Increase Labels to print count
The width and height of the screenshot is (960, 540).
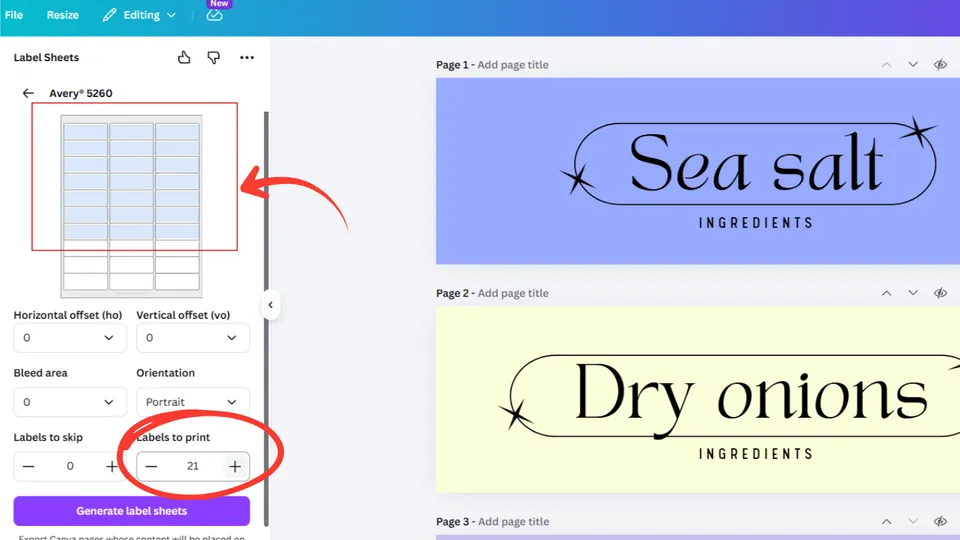pos(235,467)
